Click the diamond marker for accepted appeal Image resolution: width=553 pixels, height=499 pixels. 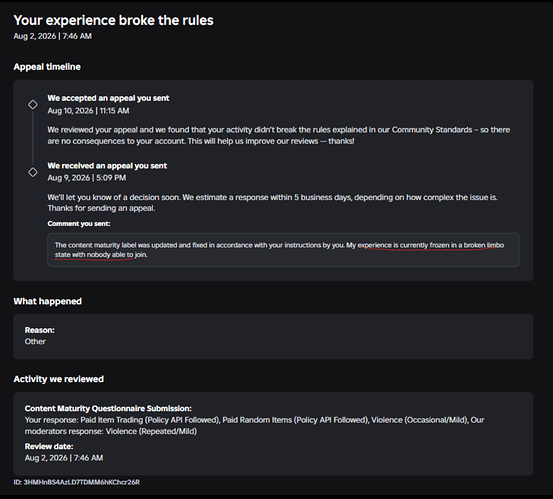click(33, 105)
